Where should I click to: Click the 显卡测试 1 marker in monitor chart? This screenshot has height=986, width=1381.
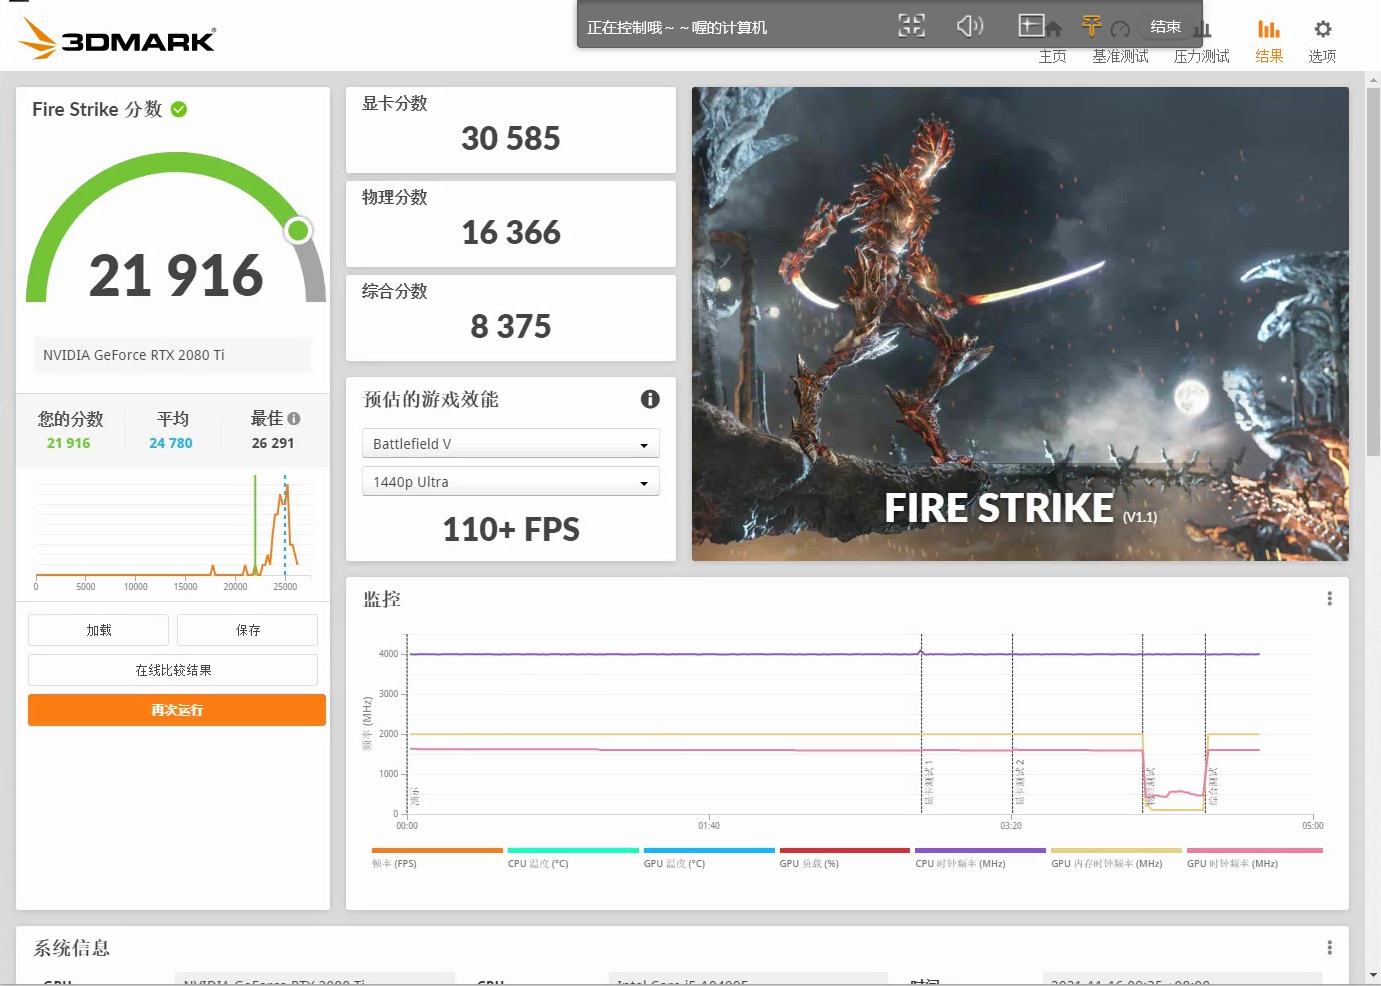tap(929, 782)
